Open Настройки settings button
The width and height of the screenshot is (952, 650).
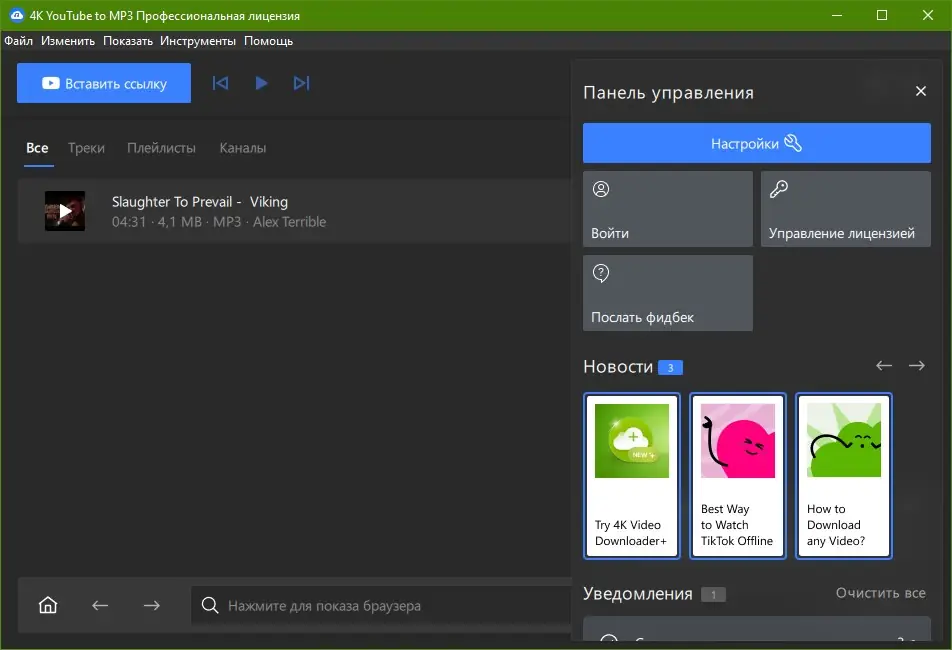(x=756, y=143)
